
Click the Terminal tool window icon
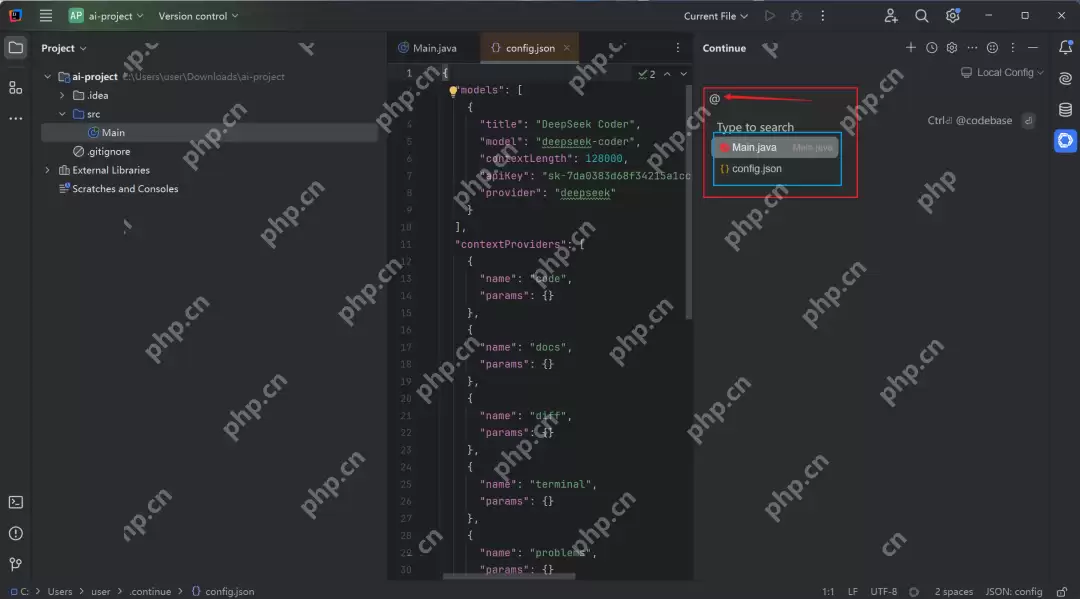[15, 503]
